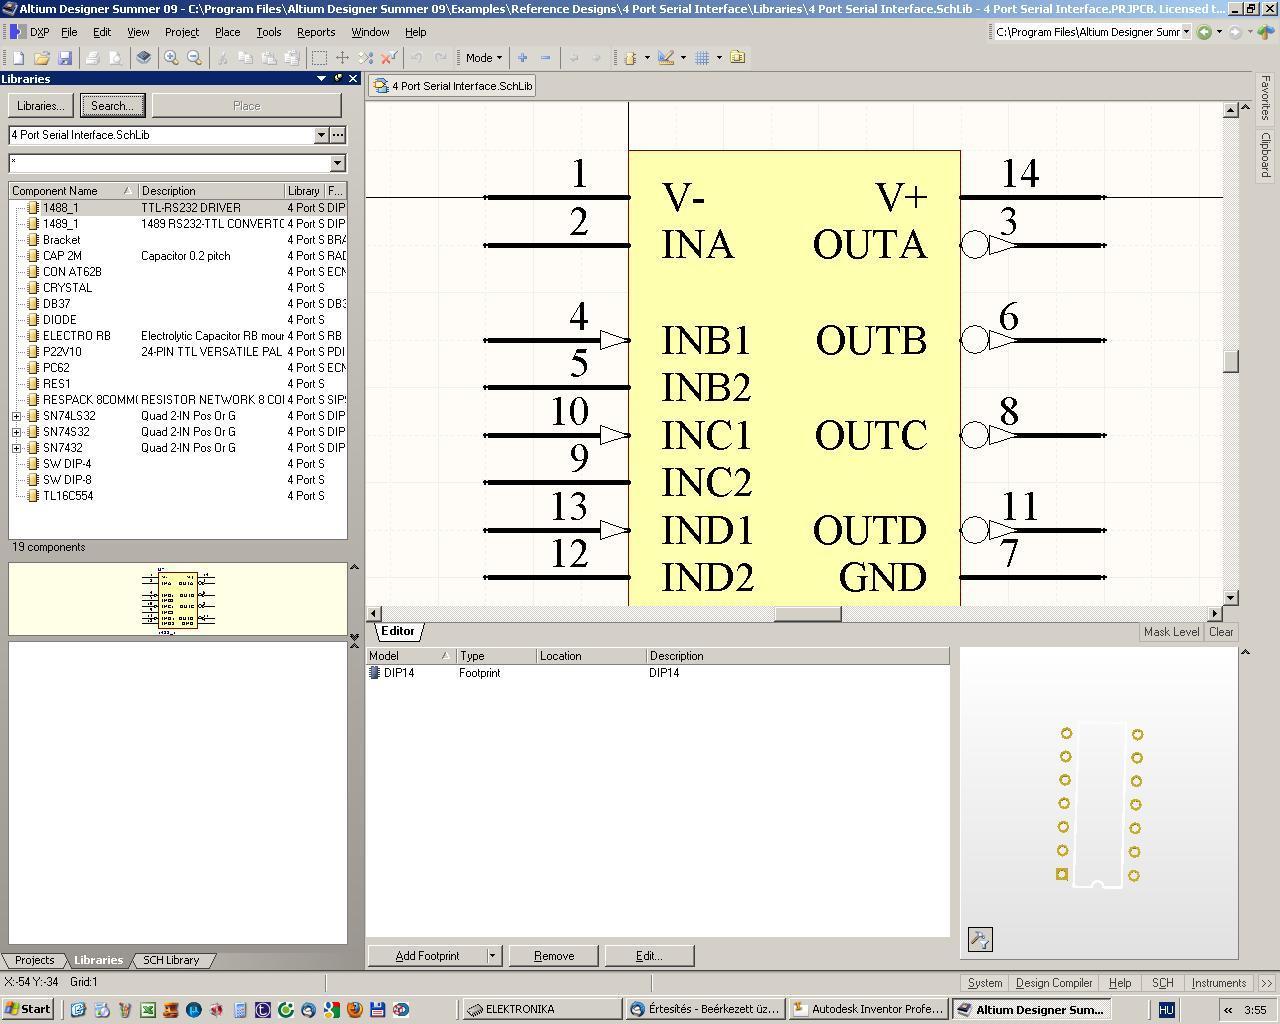
Task: Click the blue plus Add Part icon
Action: [522, 58]
